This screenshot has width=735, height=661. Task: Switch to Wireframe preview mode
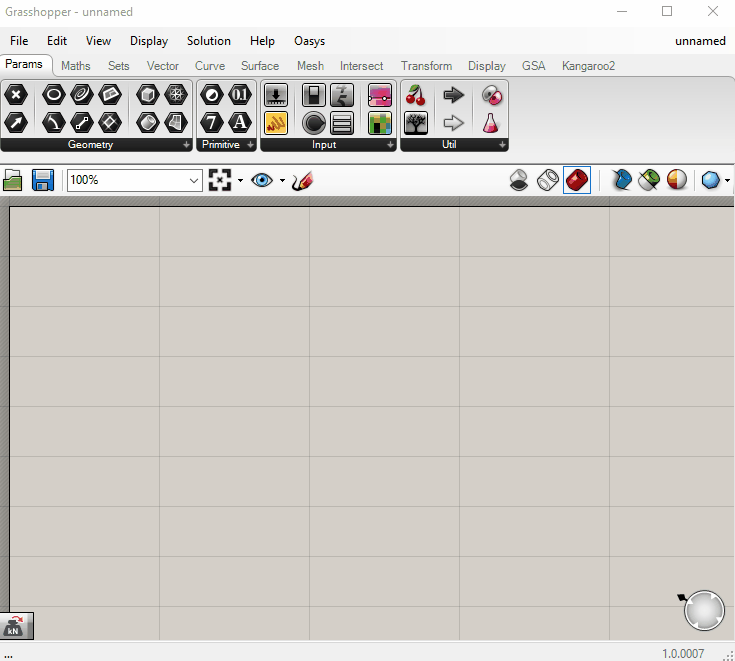(x=548, y=180)
